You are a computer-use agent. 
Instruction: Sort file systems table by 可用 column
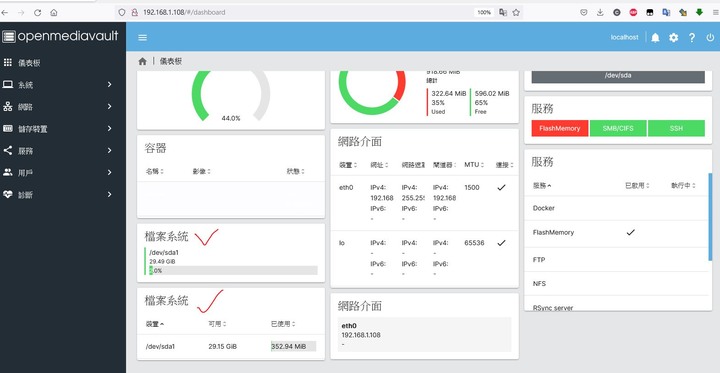(217, 324)
